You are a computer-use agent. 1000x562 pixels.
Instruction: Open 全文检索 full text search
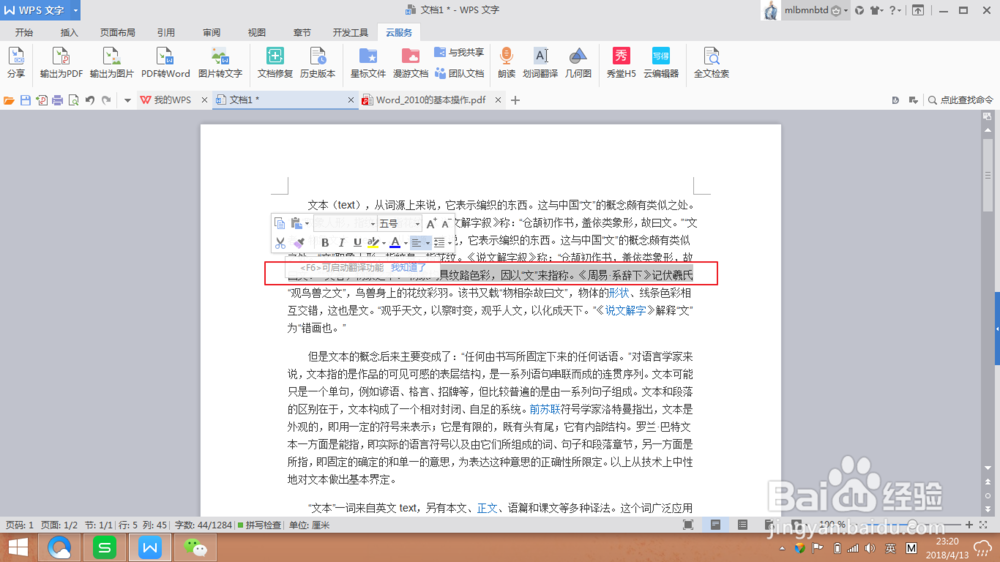[711, 63]
